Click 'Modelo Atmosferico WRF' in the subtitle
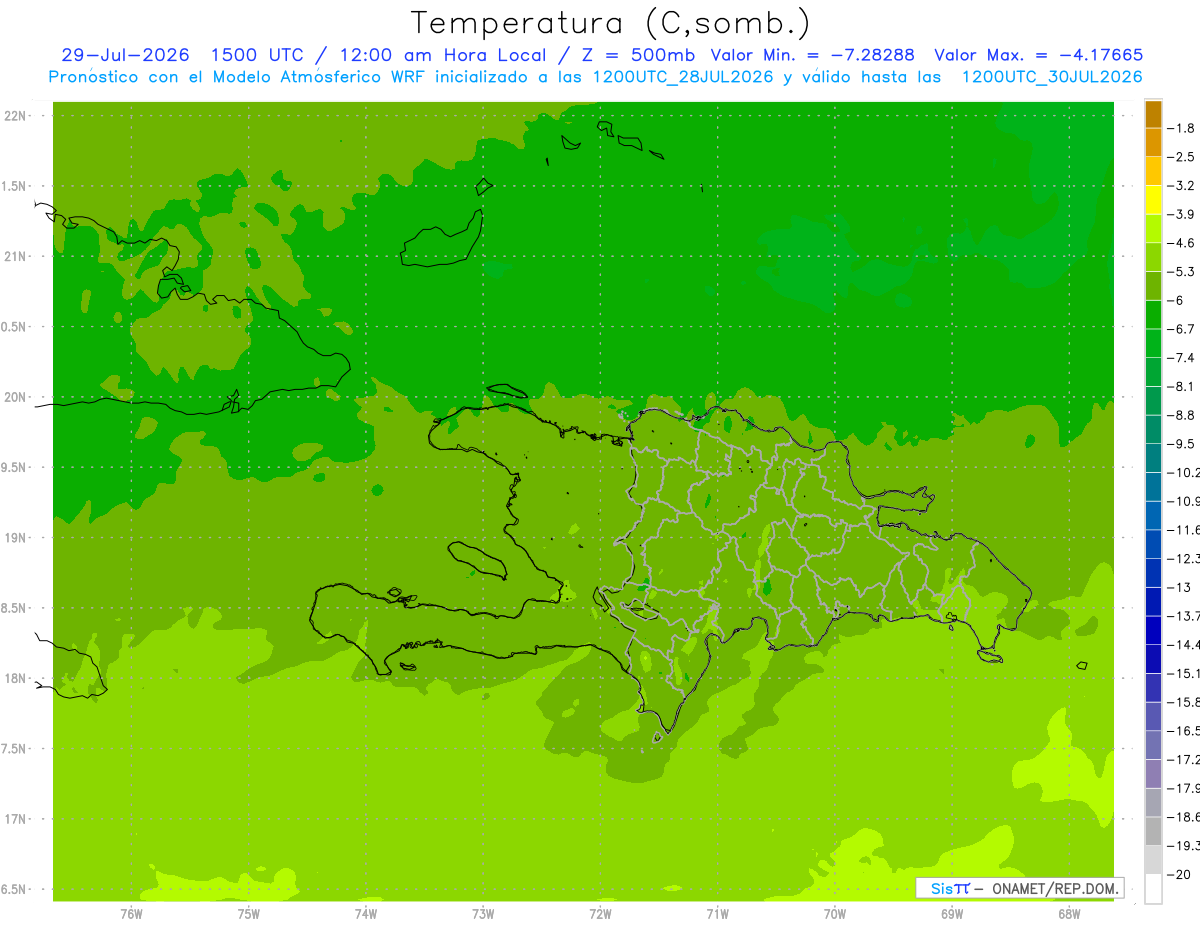This screenshot has height=927, width=1200. point(317,77)
